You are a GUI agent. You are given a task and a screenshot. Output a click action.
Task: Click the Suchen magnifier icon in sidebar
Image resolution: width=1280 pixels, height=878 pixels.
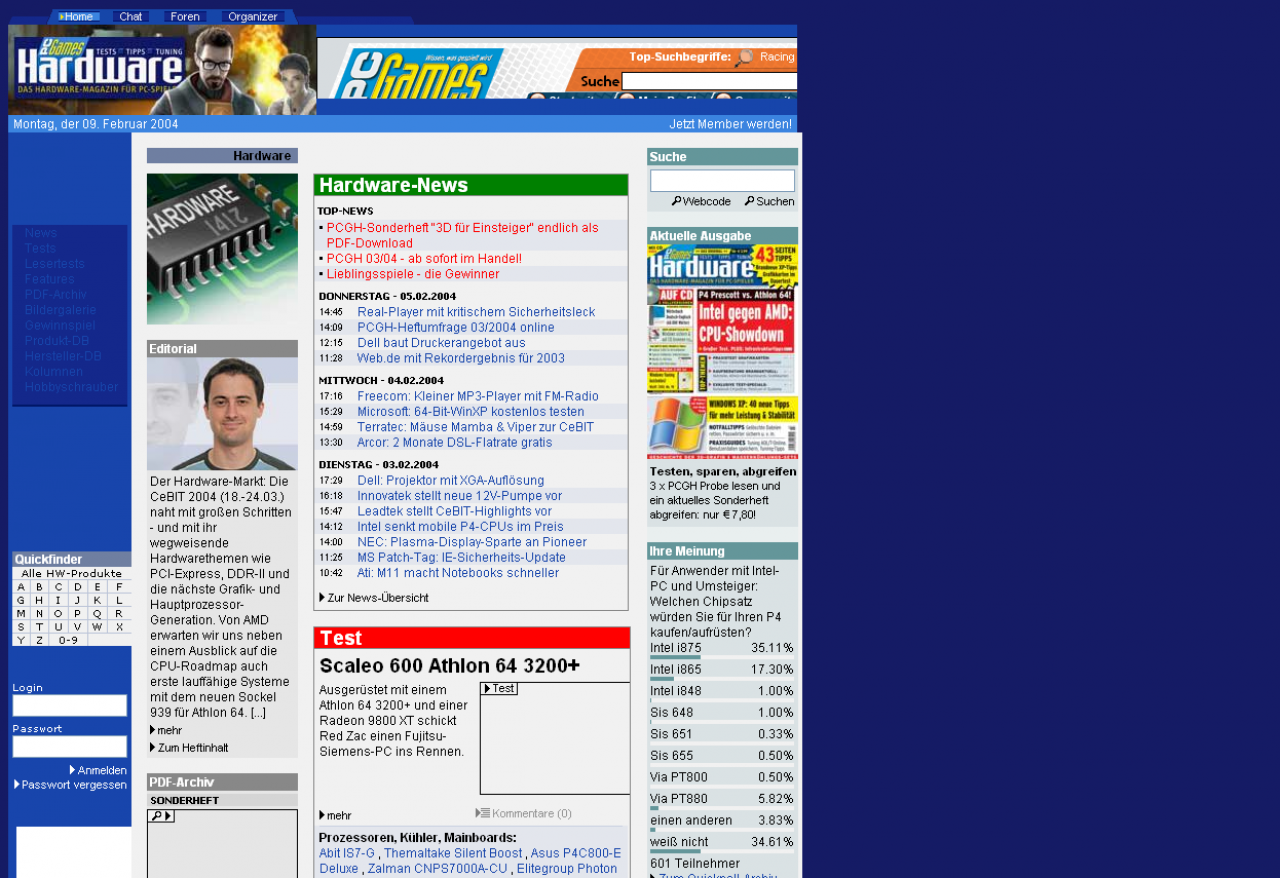pyautogui.click(x=749, y=201)
